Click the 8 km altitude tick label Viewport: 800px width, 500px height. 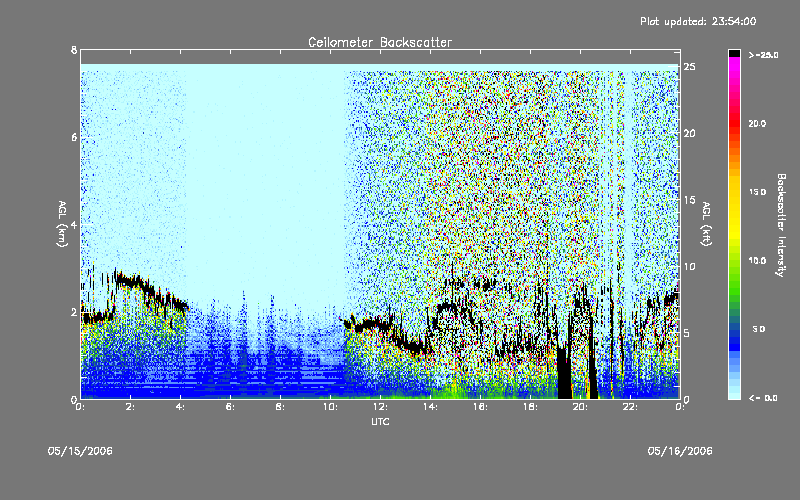click(x=74, y=50)
